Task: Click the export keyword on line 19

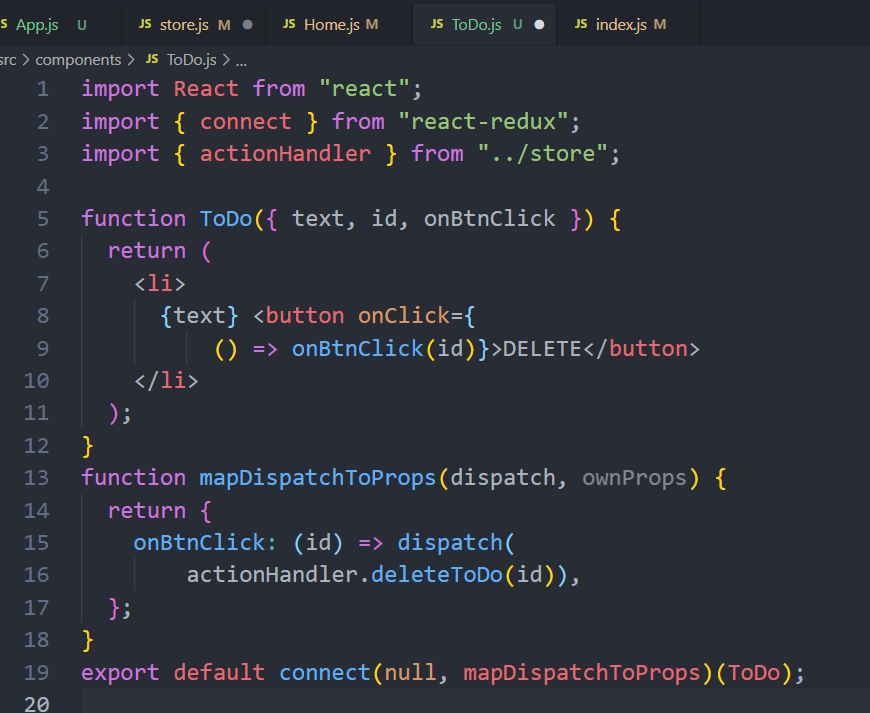Action: tap(120, 673)
